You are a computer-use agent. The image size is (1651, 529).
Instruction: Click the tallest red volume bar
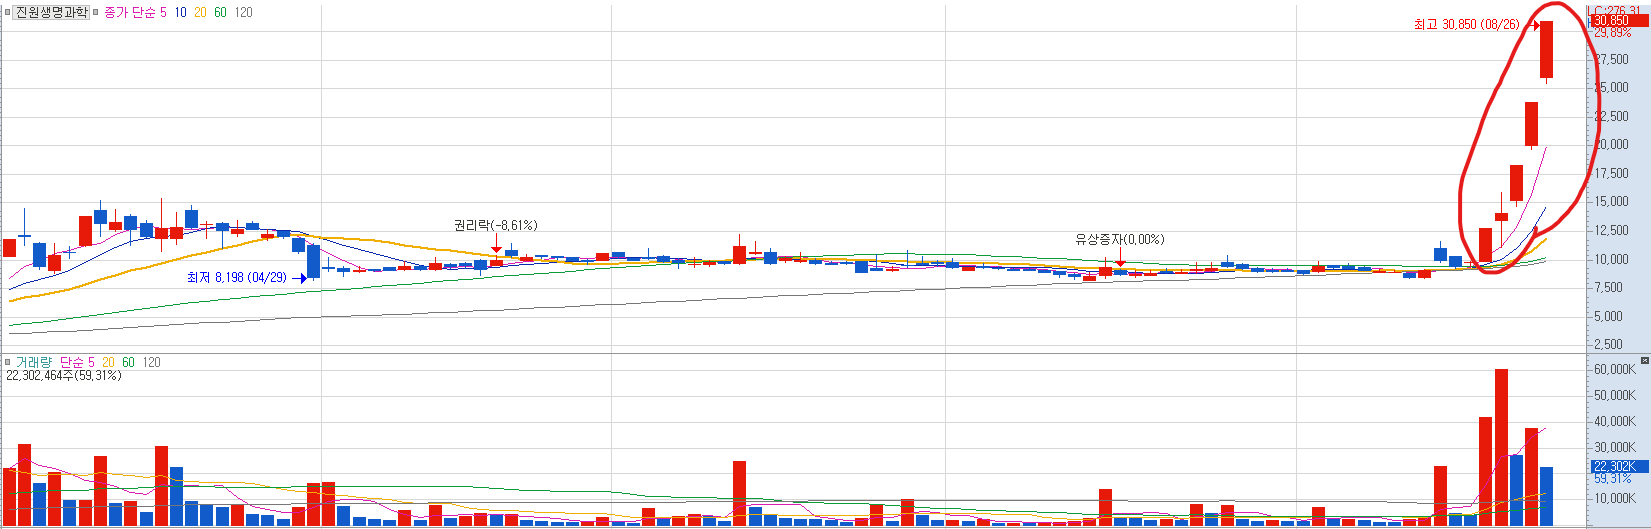[1501, 447]
